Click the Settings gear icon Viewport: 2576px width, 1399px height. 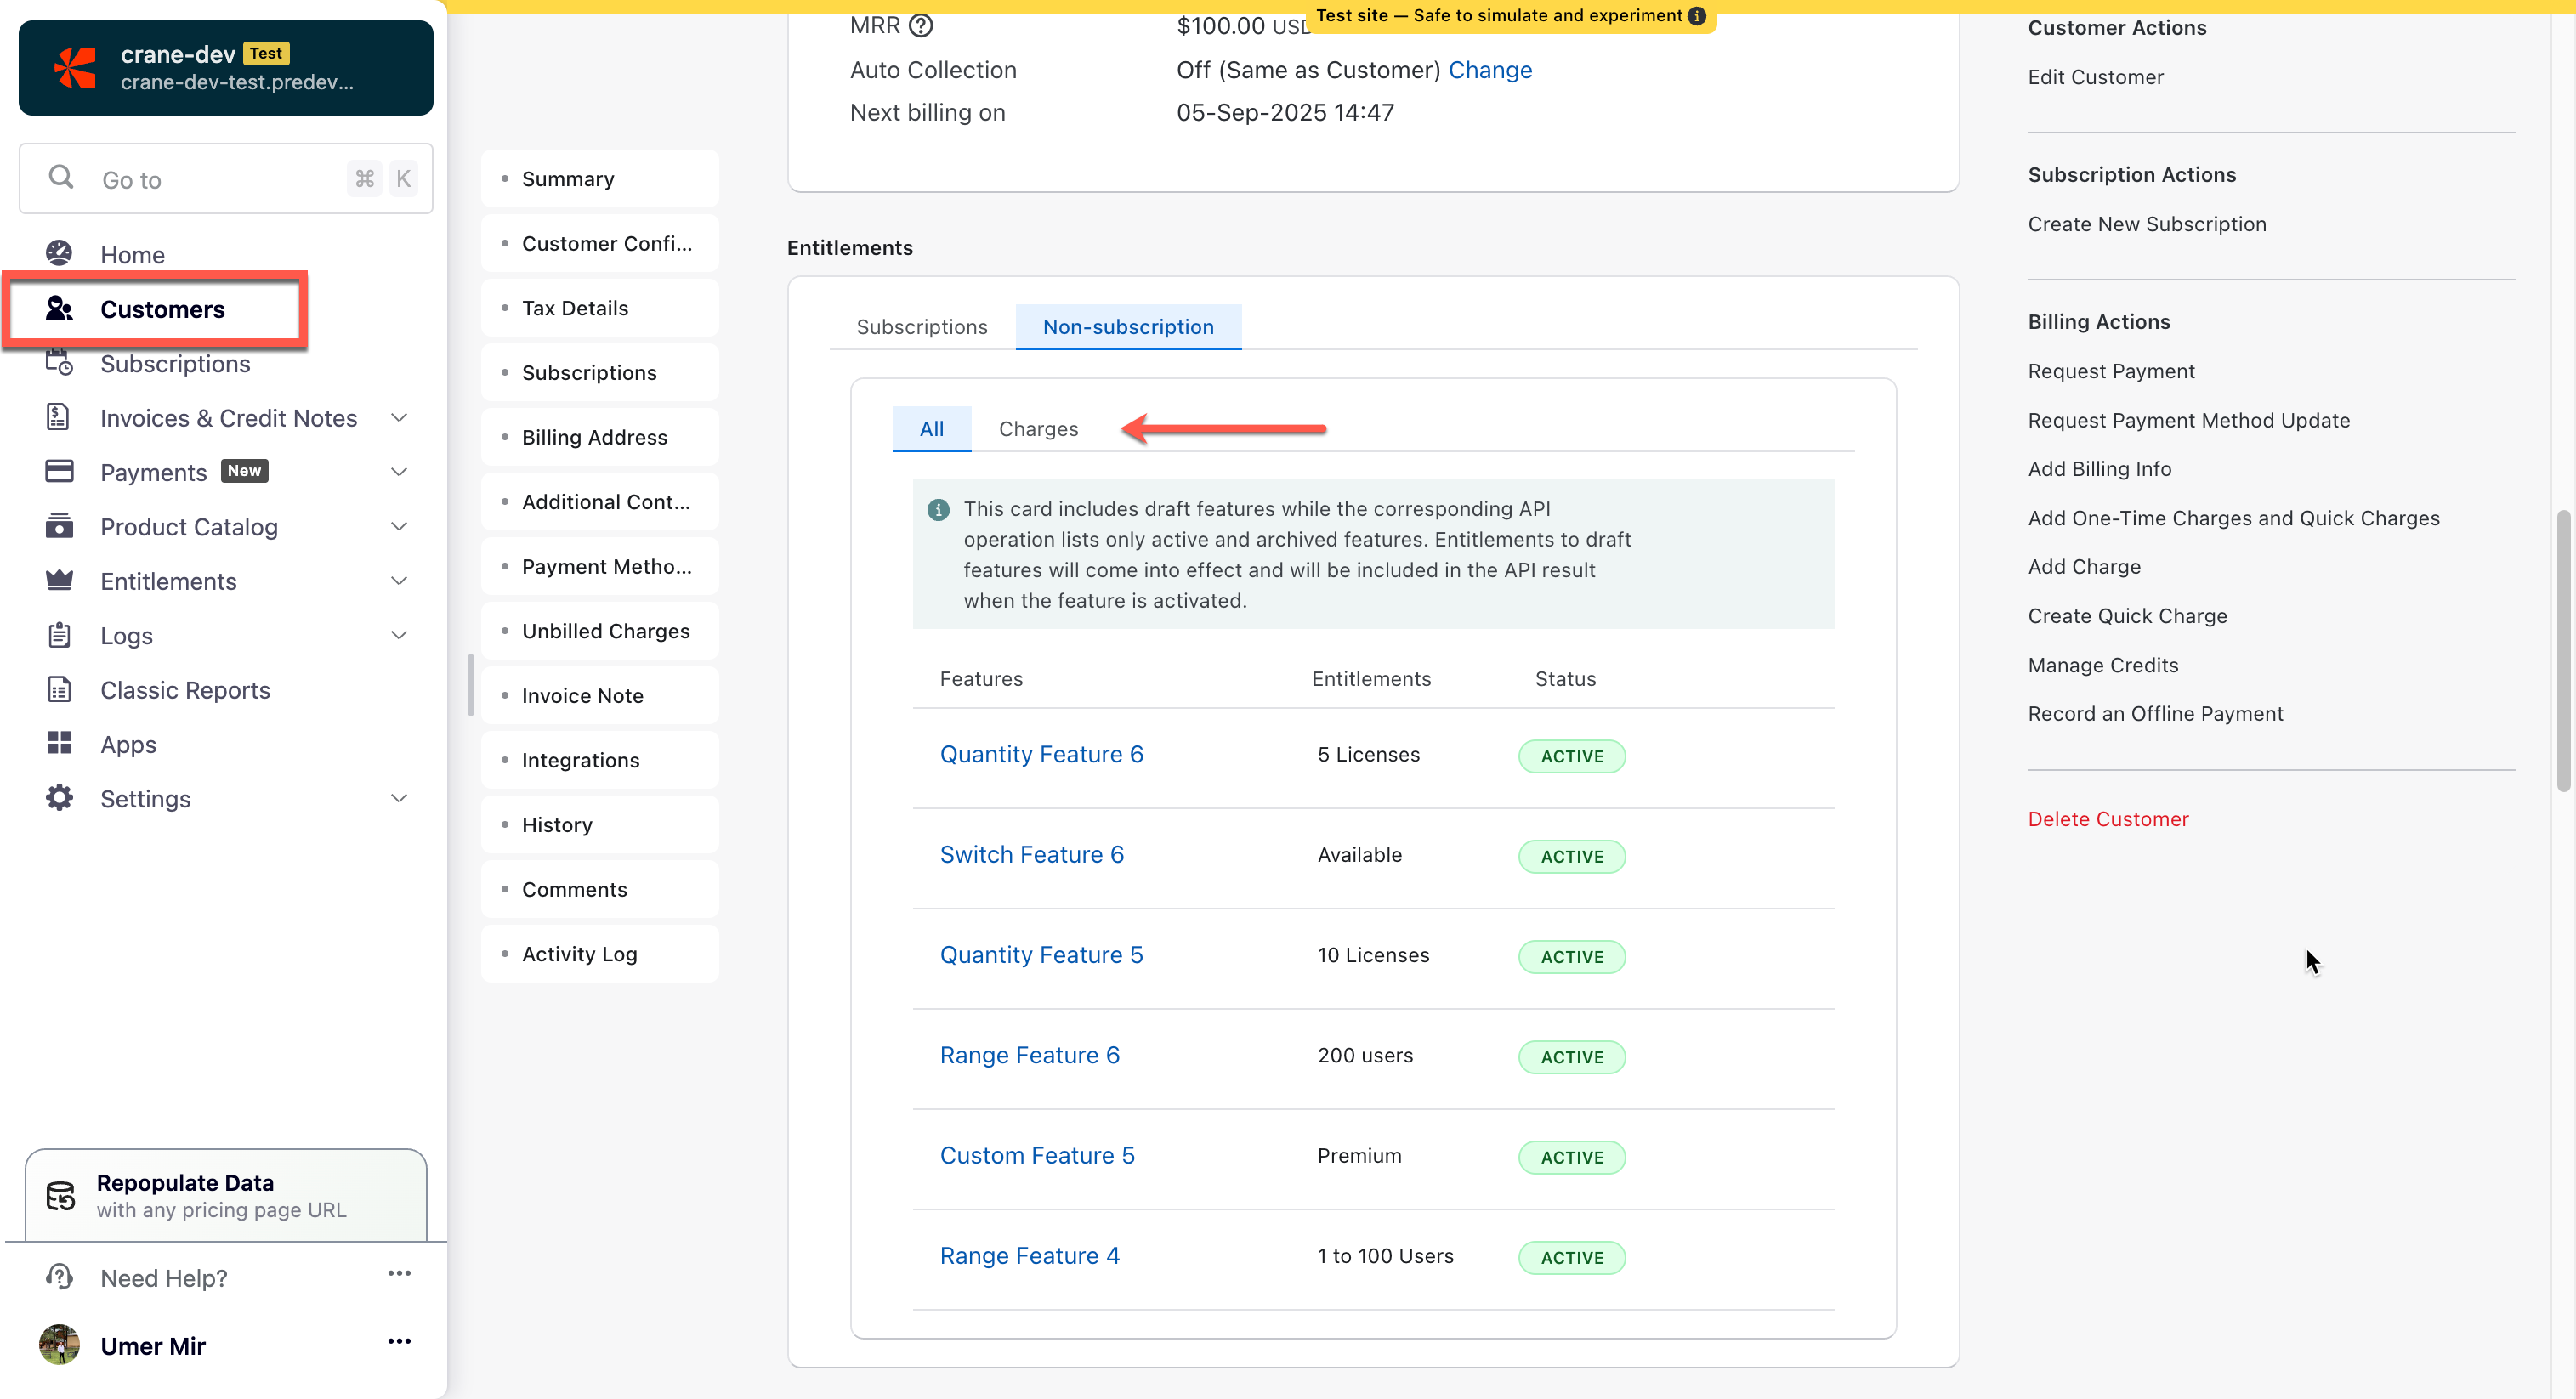59,798
